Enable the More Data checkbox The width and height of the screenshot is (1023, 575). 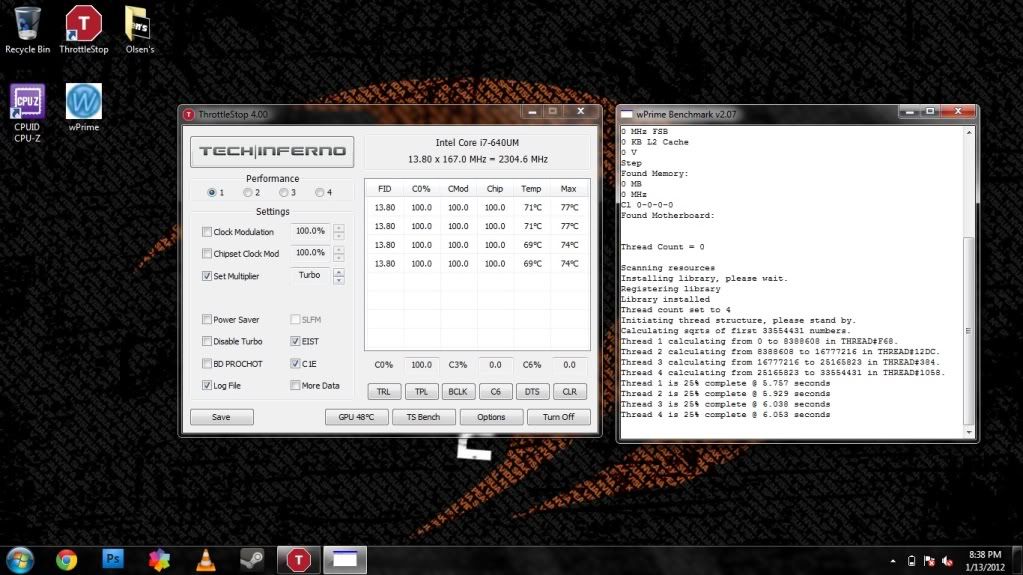(x=295, y=385)
